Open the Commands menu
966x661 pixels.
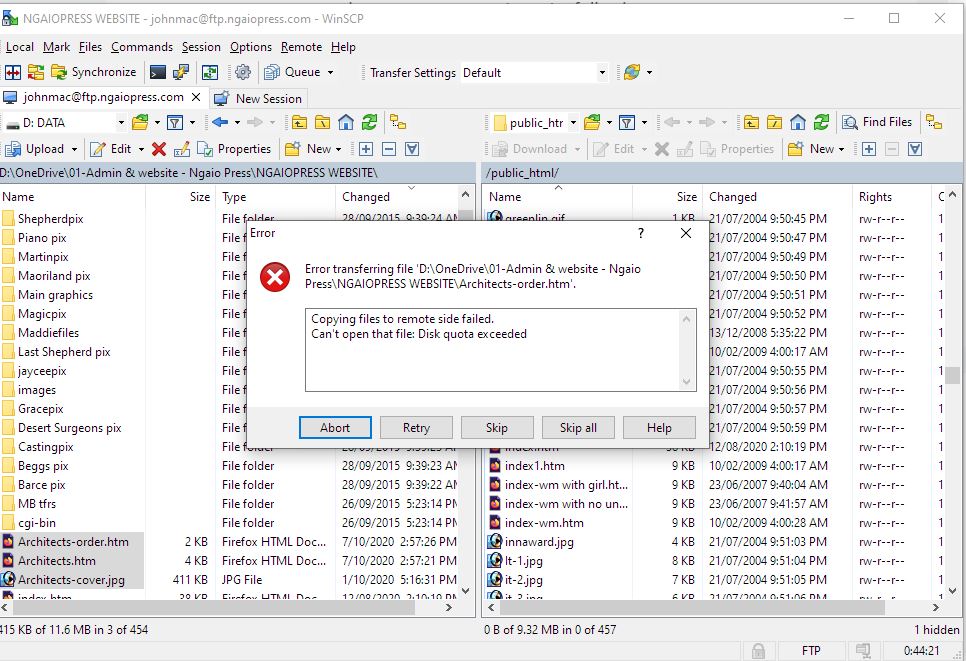tap(141, 47)
